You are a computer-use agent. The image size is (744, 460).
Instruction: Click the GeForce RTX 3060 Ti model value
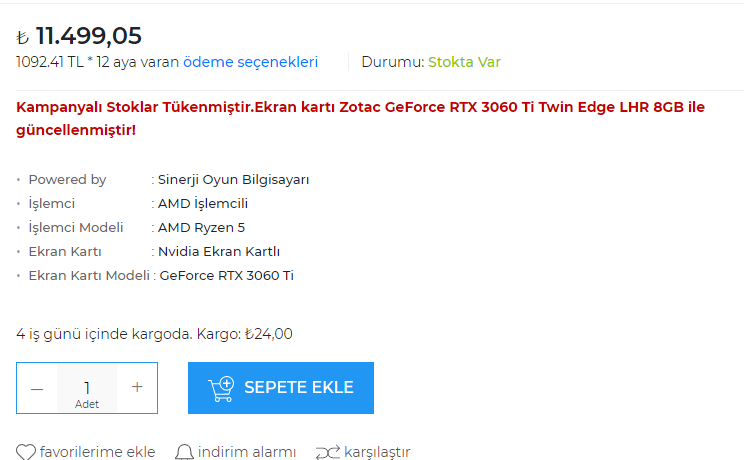[226, 276]
